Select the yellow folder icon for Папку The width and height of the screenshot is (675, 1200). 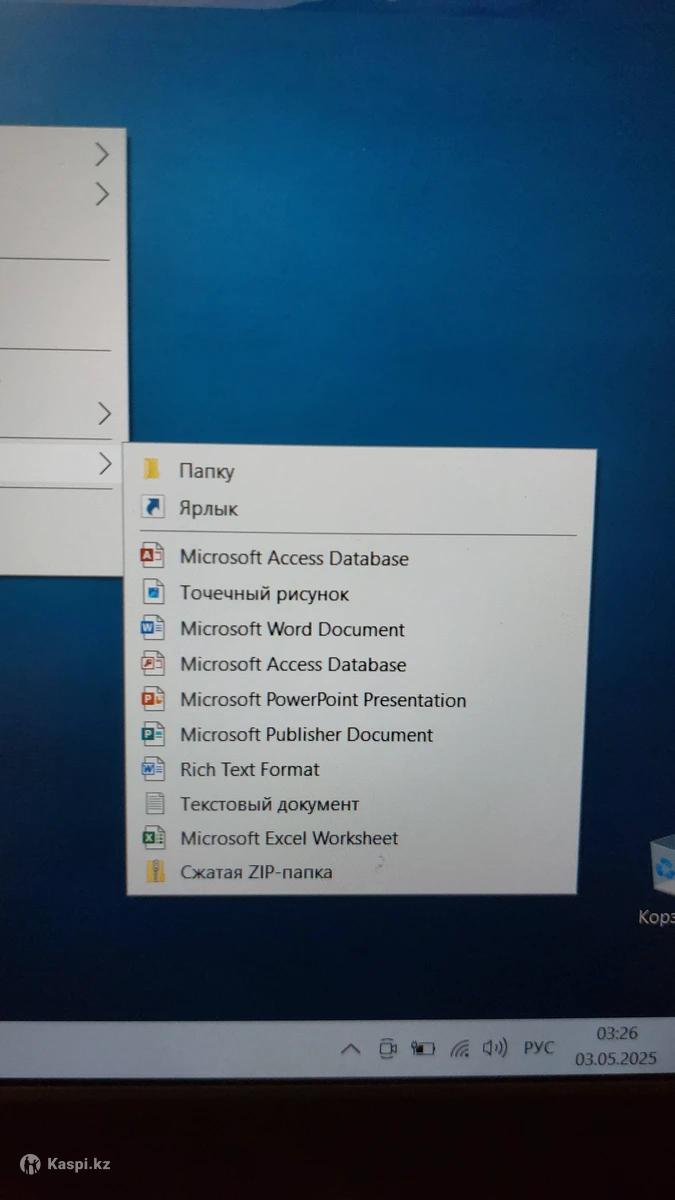pos(152,469)
